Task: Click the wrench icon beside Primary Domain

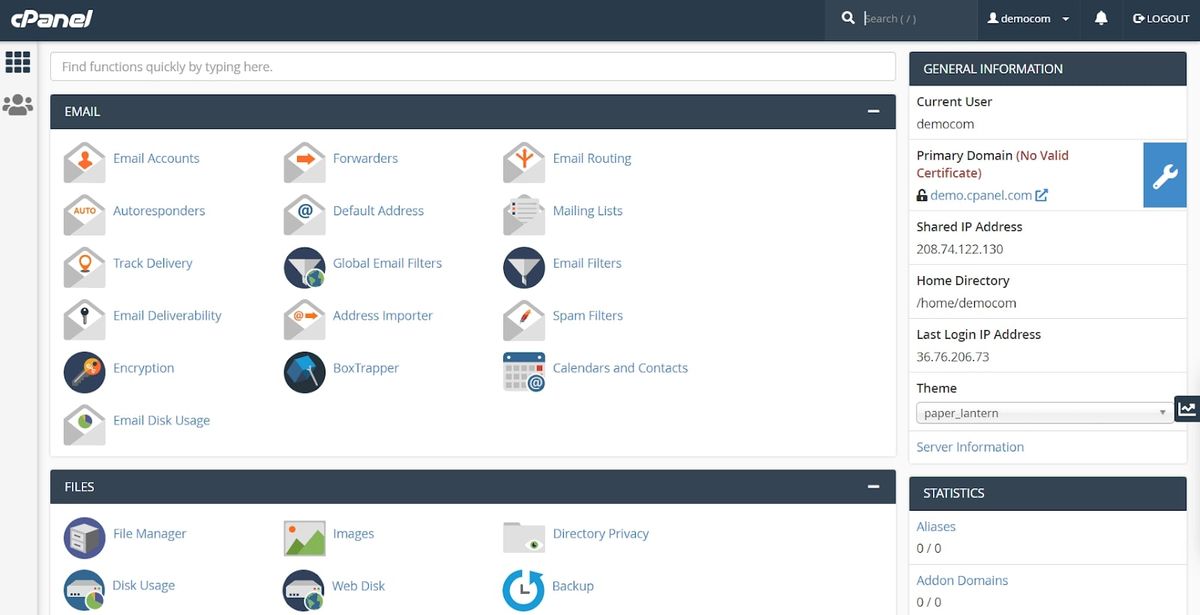Action: point(1164,175)
